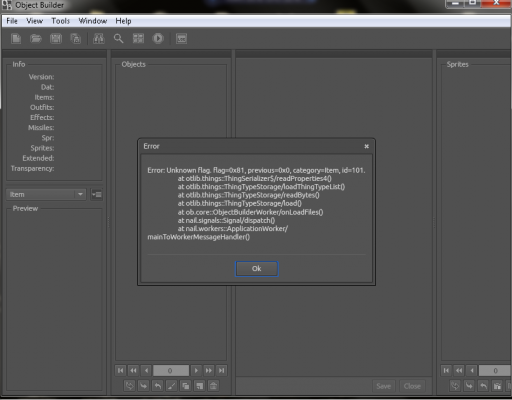
Task: Click the Animation play toolbar icon
Action: click(x=158, y=39)
